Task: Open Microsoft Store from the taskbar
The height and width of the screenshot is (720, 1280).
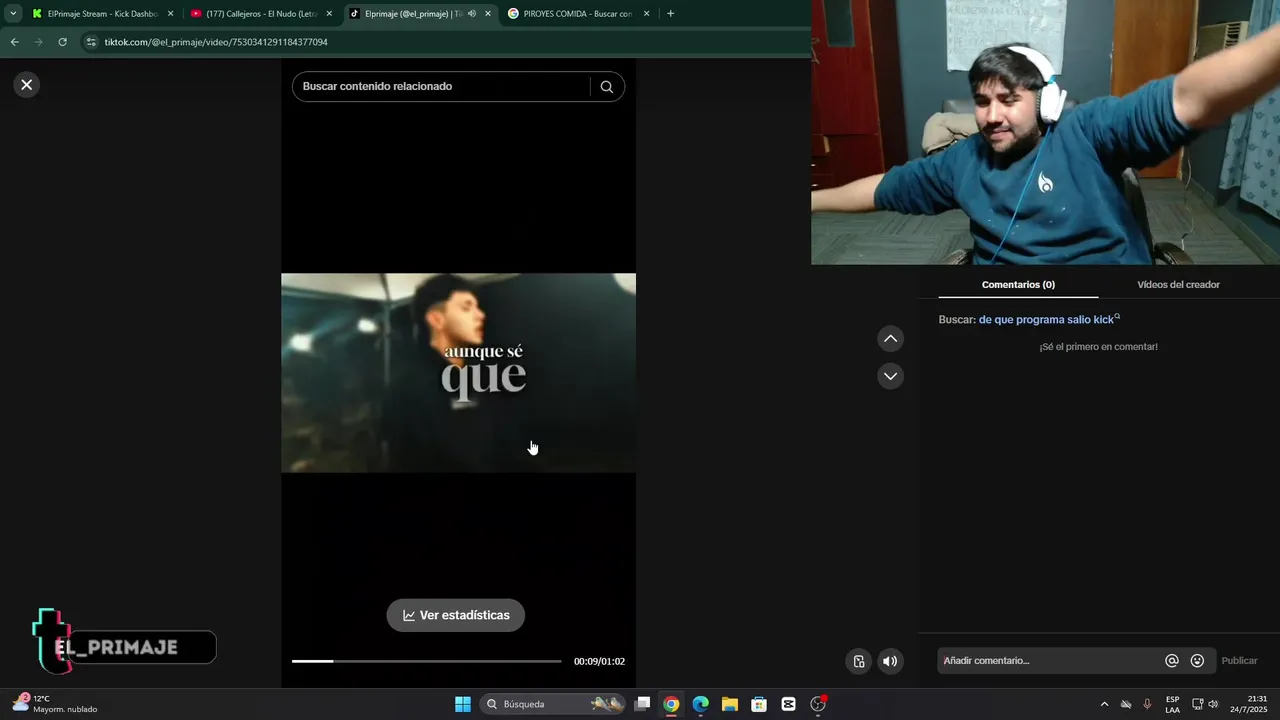Action: [x=759, y=704]
